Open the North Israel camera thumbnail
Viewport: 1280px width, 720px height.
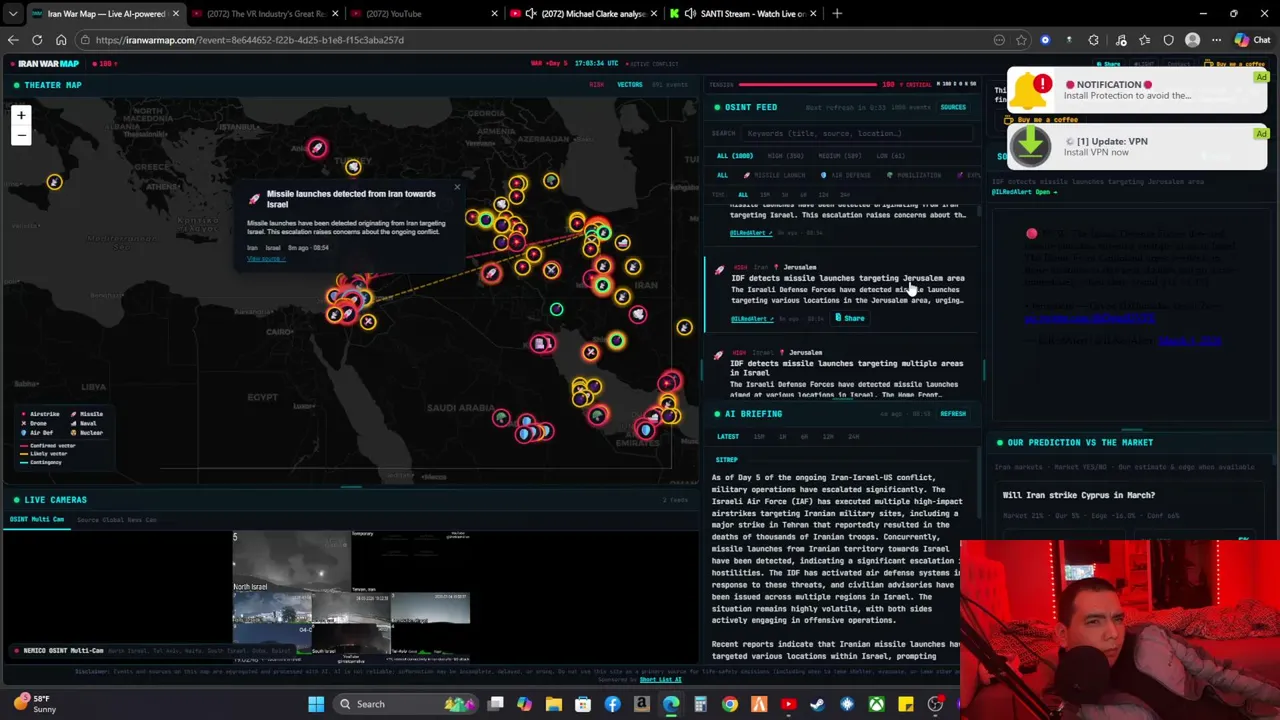pyautogui.click(x=292, y=561)
